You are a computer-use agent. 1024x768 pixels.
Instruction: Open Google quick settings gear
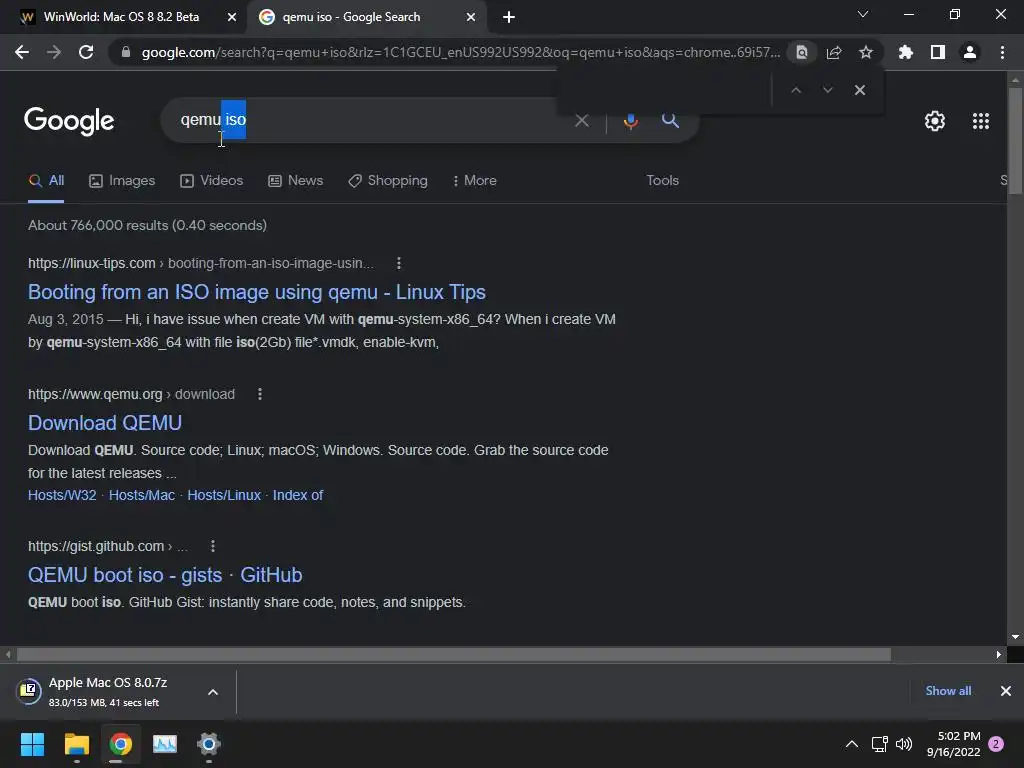click(935, 121)
